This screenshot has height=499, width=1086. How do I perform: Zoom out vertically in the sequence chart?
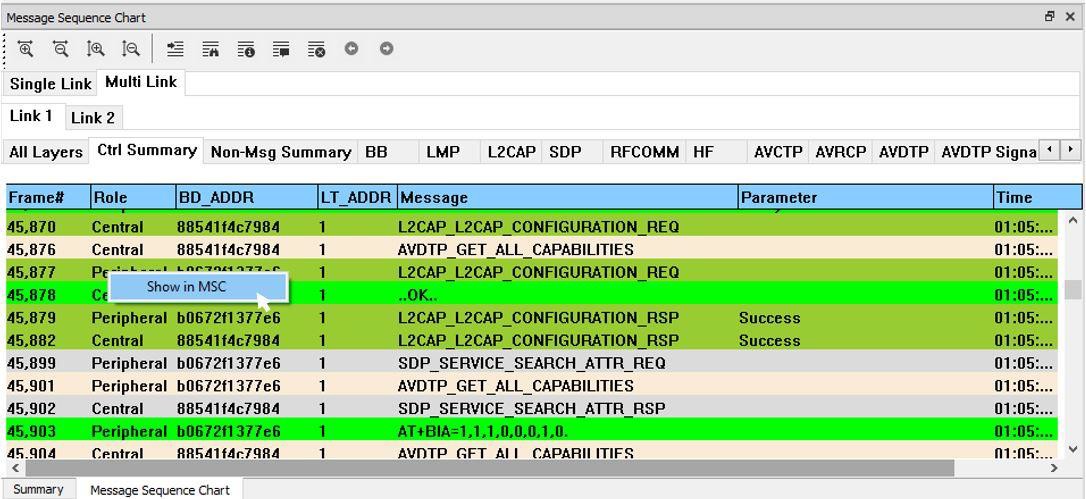(130, 49)
